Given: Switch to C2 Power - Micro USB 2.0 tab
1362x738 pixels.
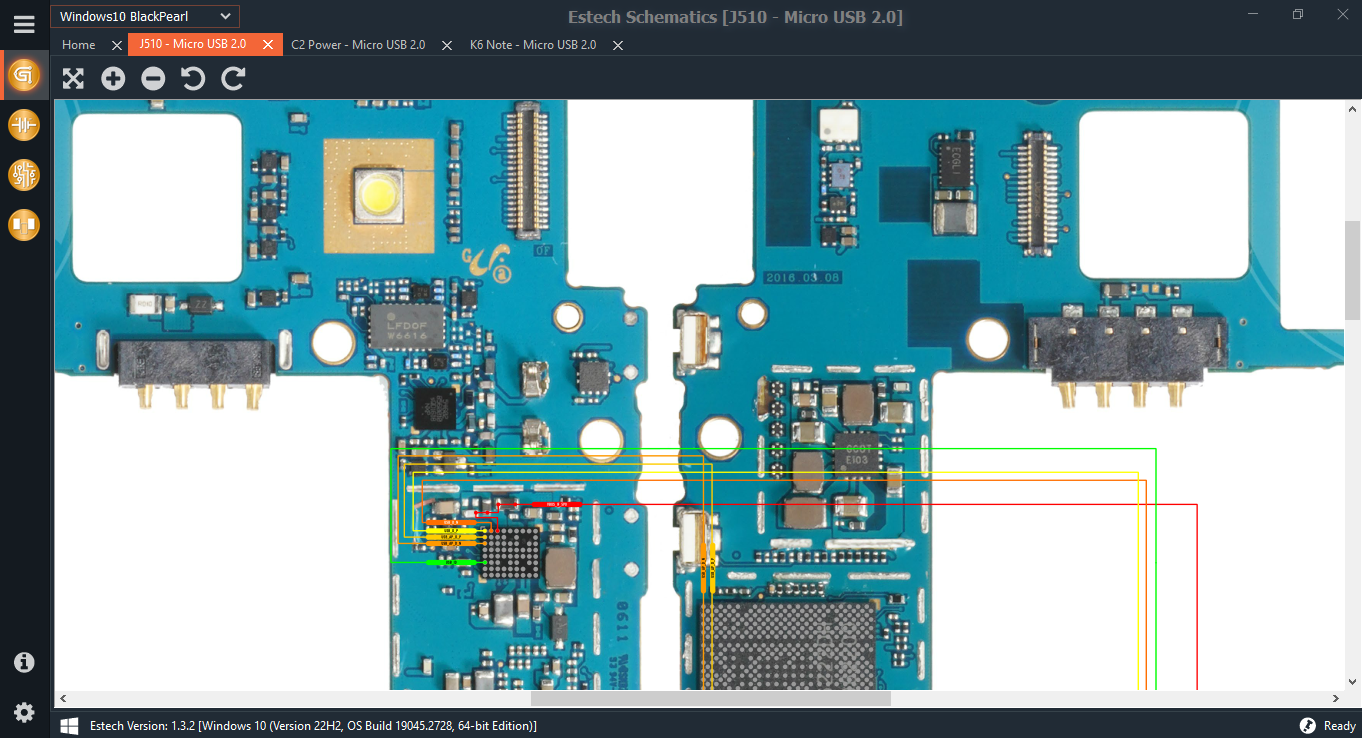Looking at the screenshot, I should tap(358, 45).
